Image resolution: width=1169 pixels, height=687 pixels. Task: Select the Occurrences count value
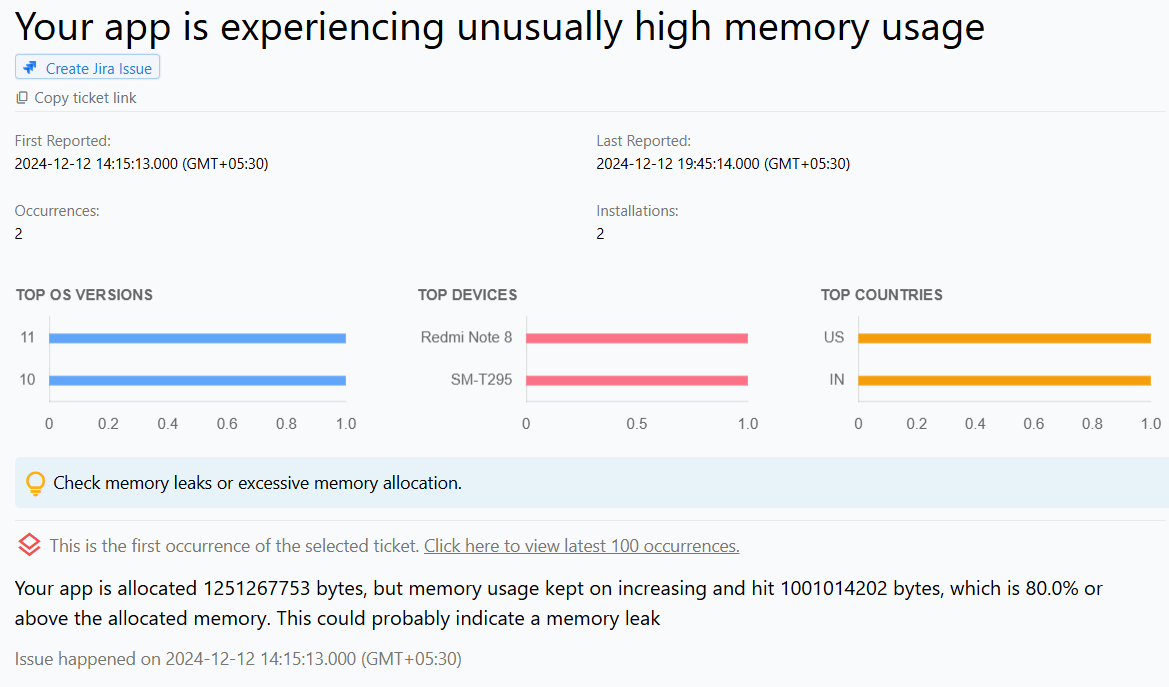17,233
